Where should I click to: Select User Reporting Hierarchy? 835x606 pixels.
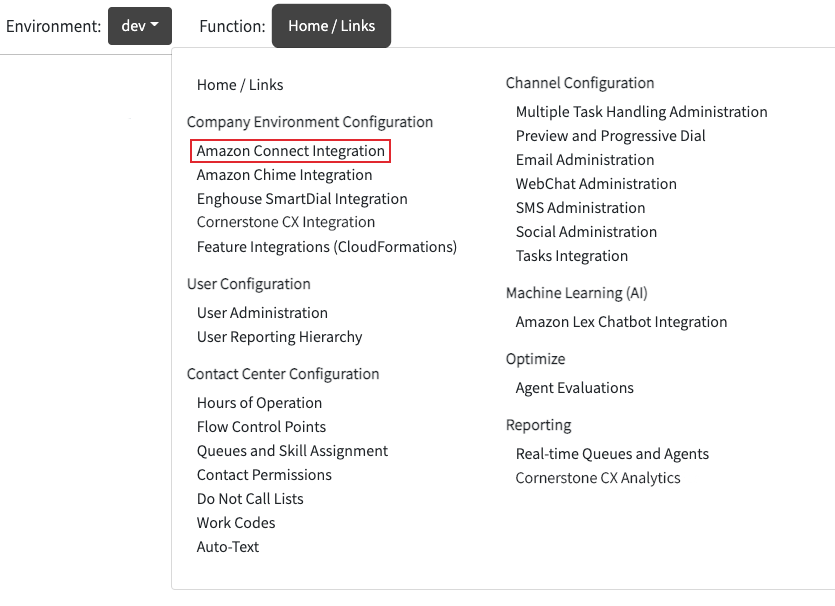[x=279, y=337]
